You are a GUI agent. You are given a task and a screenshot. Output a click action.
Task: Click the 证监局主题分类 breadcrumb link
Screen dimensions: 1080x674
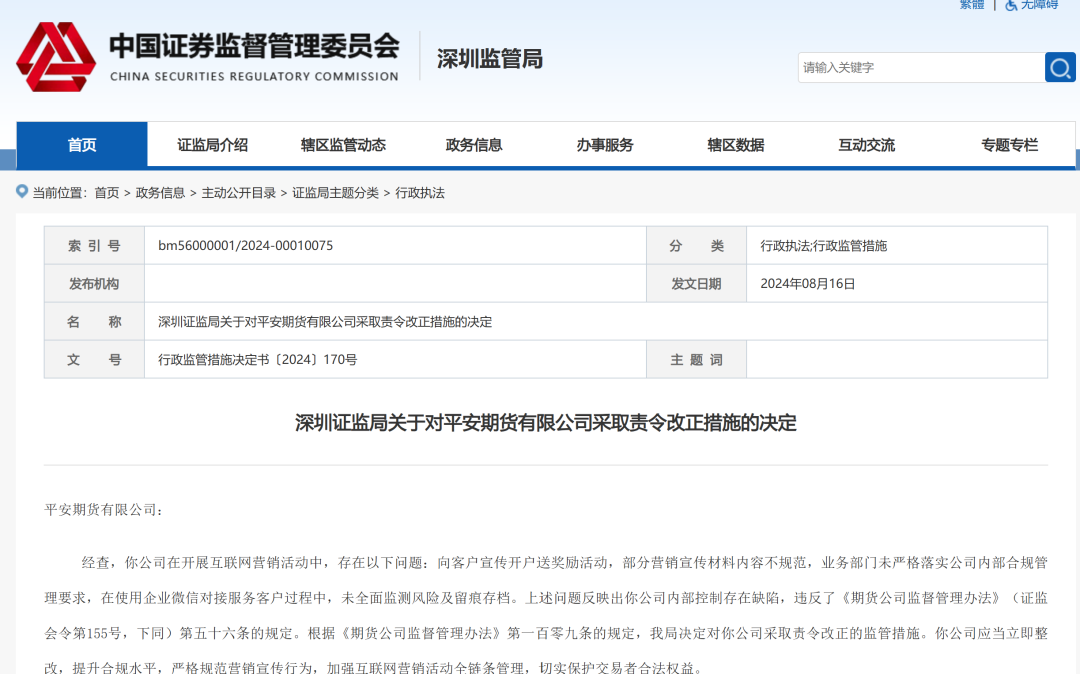point(335,193)
